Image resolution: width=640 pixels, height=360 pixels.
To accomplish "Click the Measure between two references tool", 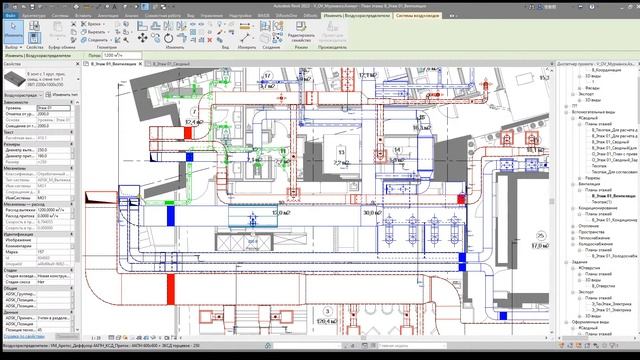I will 245,26.
